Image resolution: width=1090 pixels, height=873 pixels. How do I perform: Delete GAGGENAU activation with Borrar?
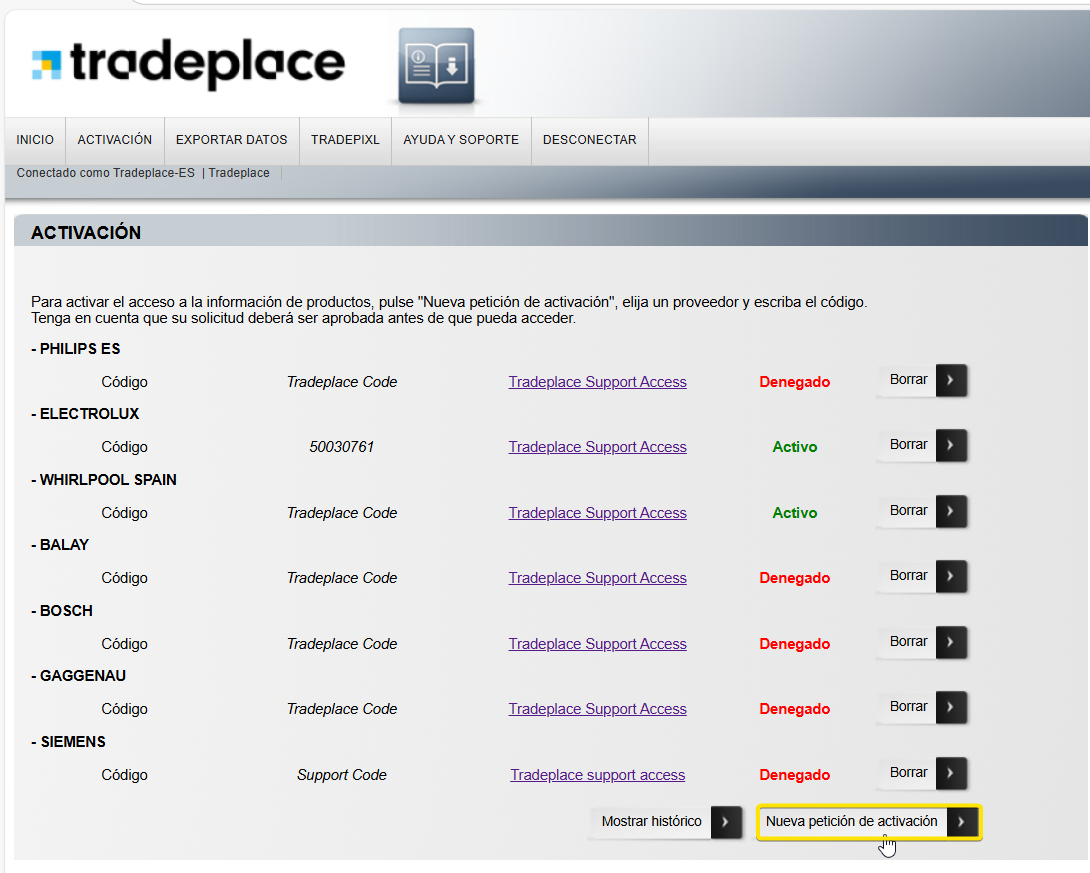[x=922, y=708]
